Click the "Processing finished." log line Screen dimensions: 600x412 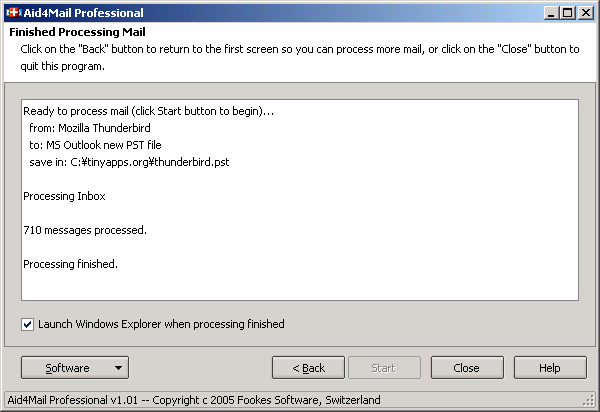[70, 264]
